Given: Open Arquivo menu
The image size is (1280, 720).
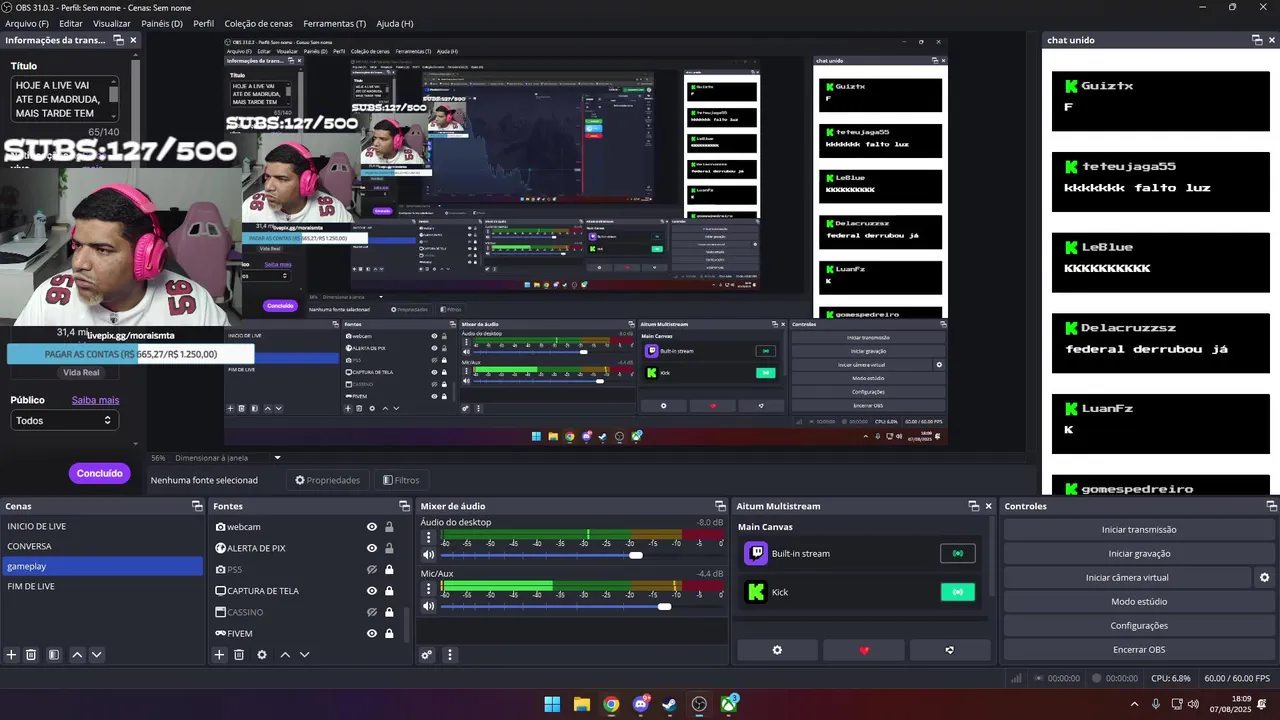Looking at the screenshot, I should pyautogui.click(x=27, y=23).
